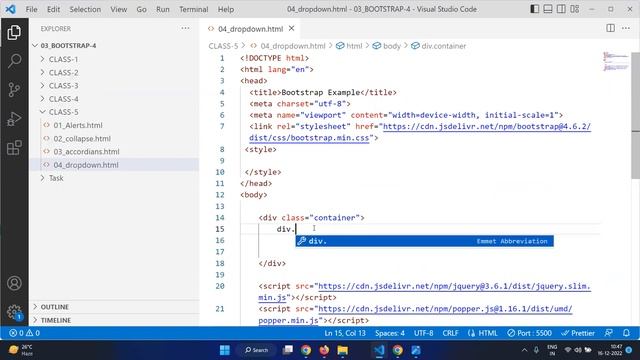Open taskbar Search box
Screen dimensions: 640x360
tap(257, 350)
